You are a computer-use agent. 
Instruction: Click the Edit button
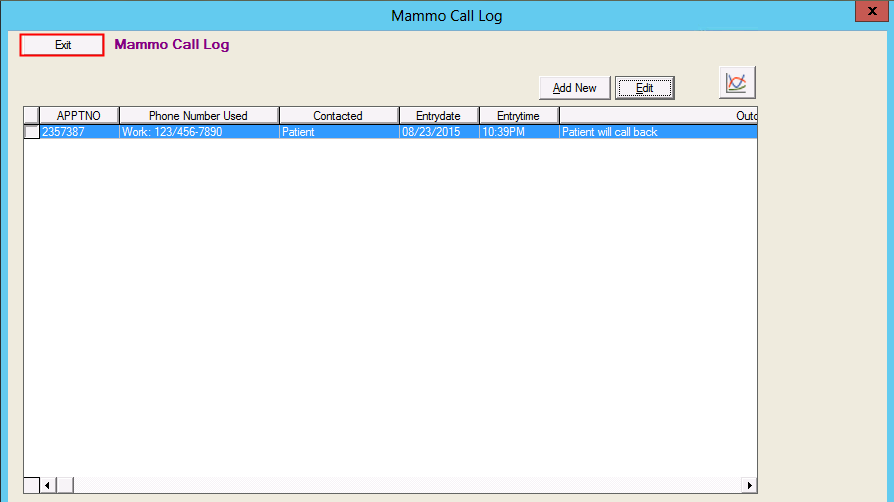(644, 88)
